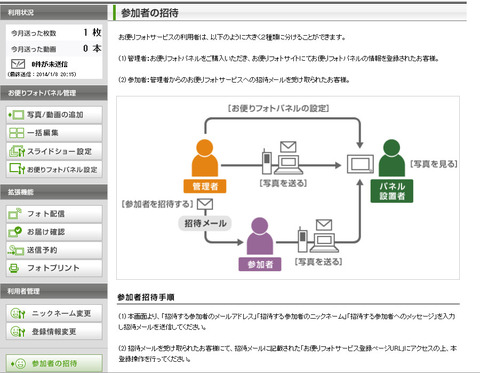The height and width of the screenshot is (373, 480).
Task: Click the photo/video add icon
Action: coord(16,115)
